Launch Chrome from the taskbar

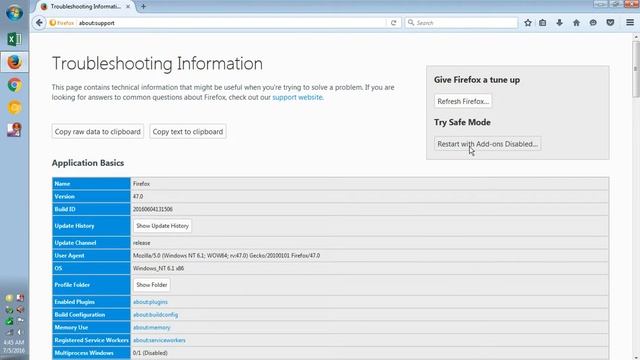click(x=14, y=85)
